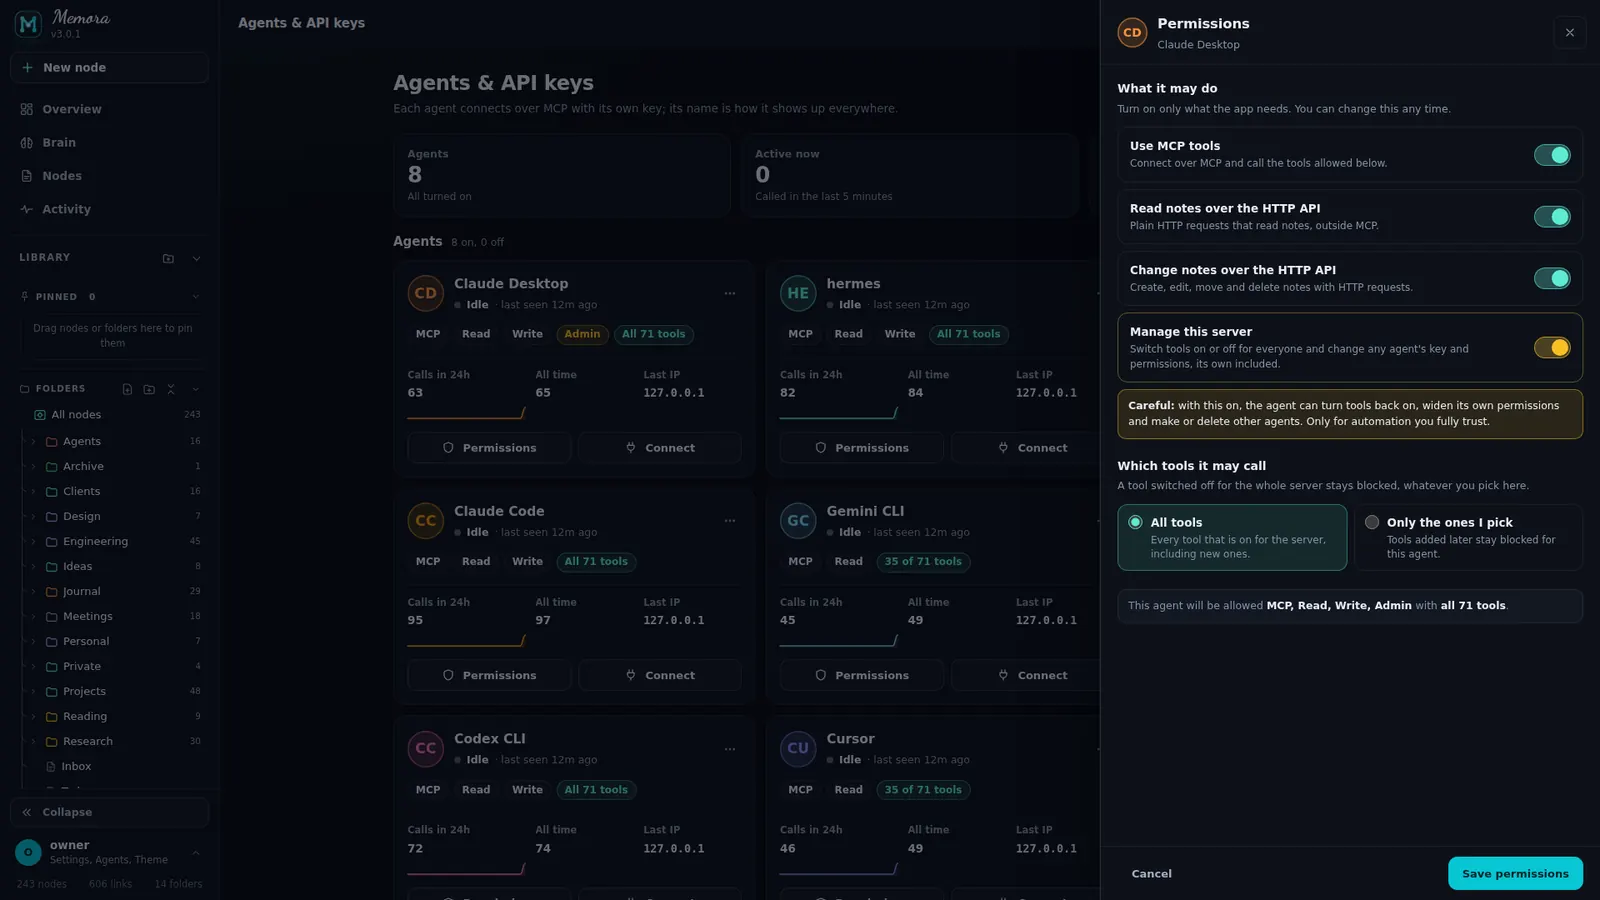
Task: Close the Permissions panel
Action: click(x=1570, y=32)
